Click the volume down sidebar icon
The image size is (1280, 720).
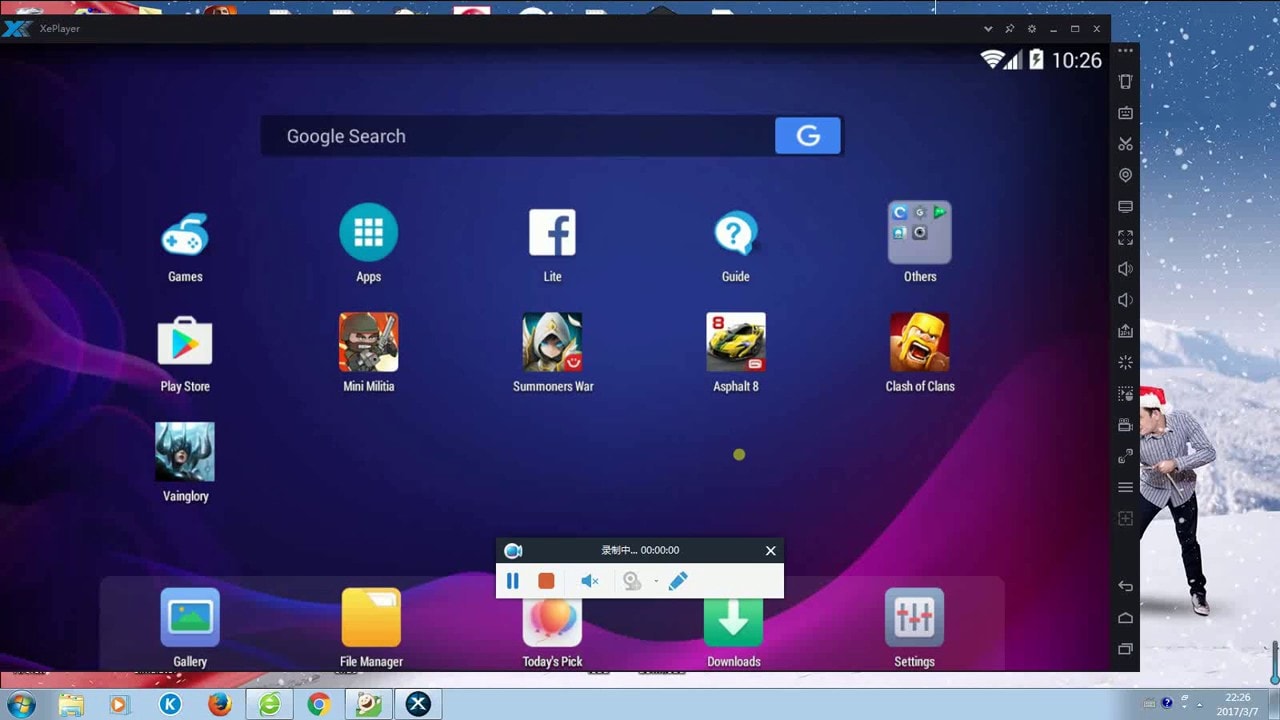click(x=1125, y=300)
